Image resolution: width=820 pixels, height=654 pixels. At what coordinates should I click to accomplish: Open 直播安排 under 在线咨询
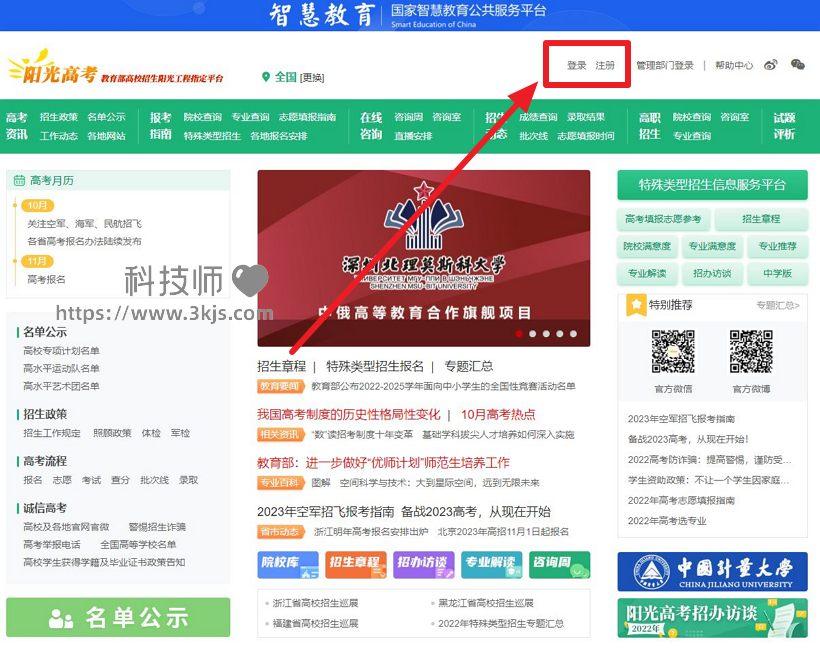click(x=413, y=136)
